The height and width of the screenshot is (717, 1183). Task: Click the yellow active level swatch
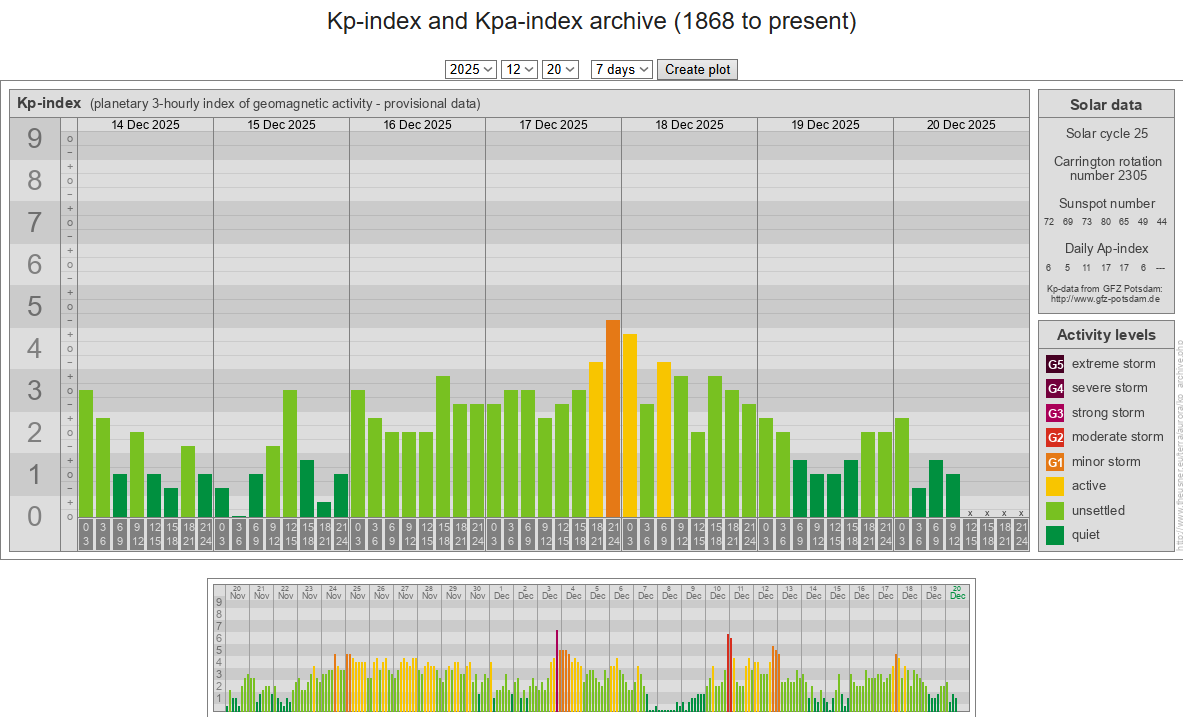point(1055,486)
